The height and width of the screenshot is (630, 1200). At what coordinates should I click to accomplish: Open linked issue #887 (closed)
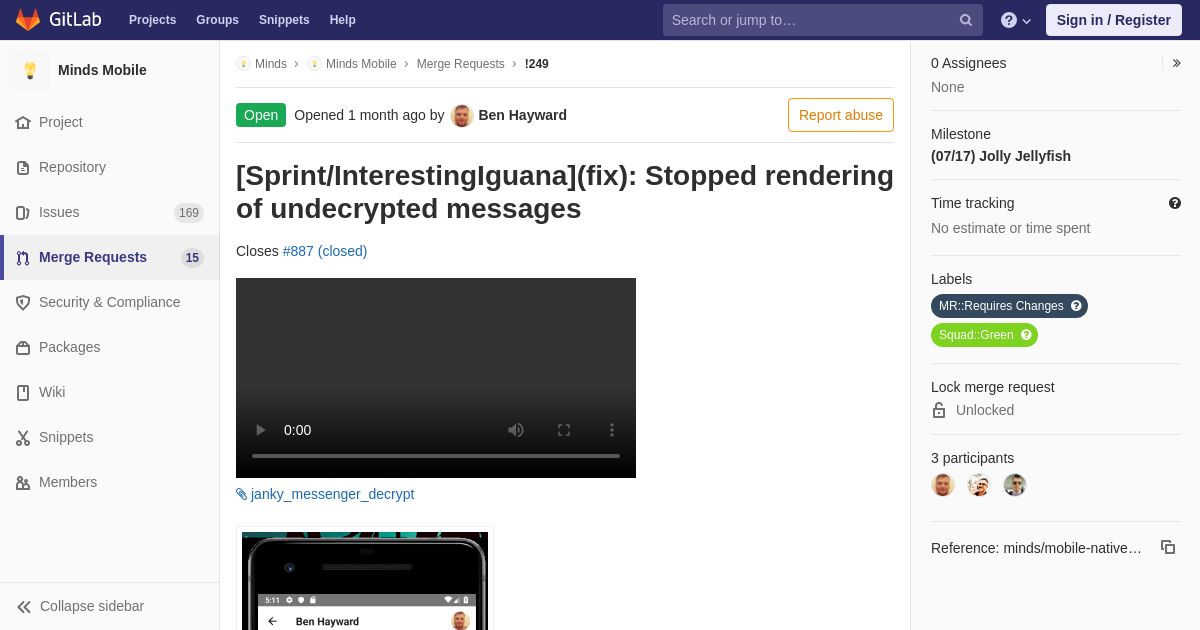click(x=325, y=251)
